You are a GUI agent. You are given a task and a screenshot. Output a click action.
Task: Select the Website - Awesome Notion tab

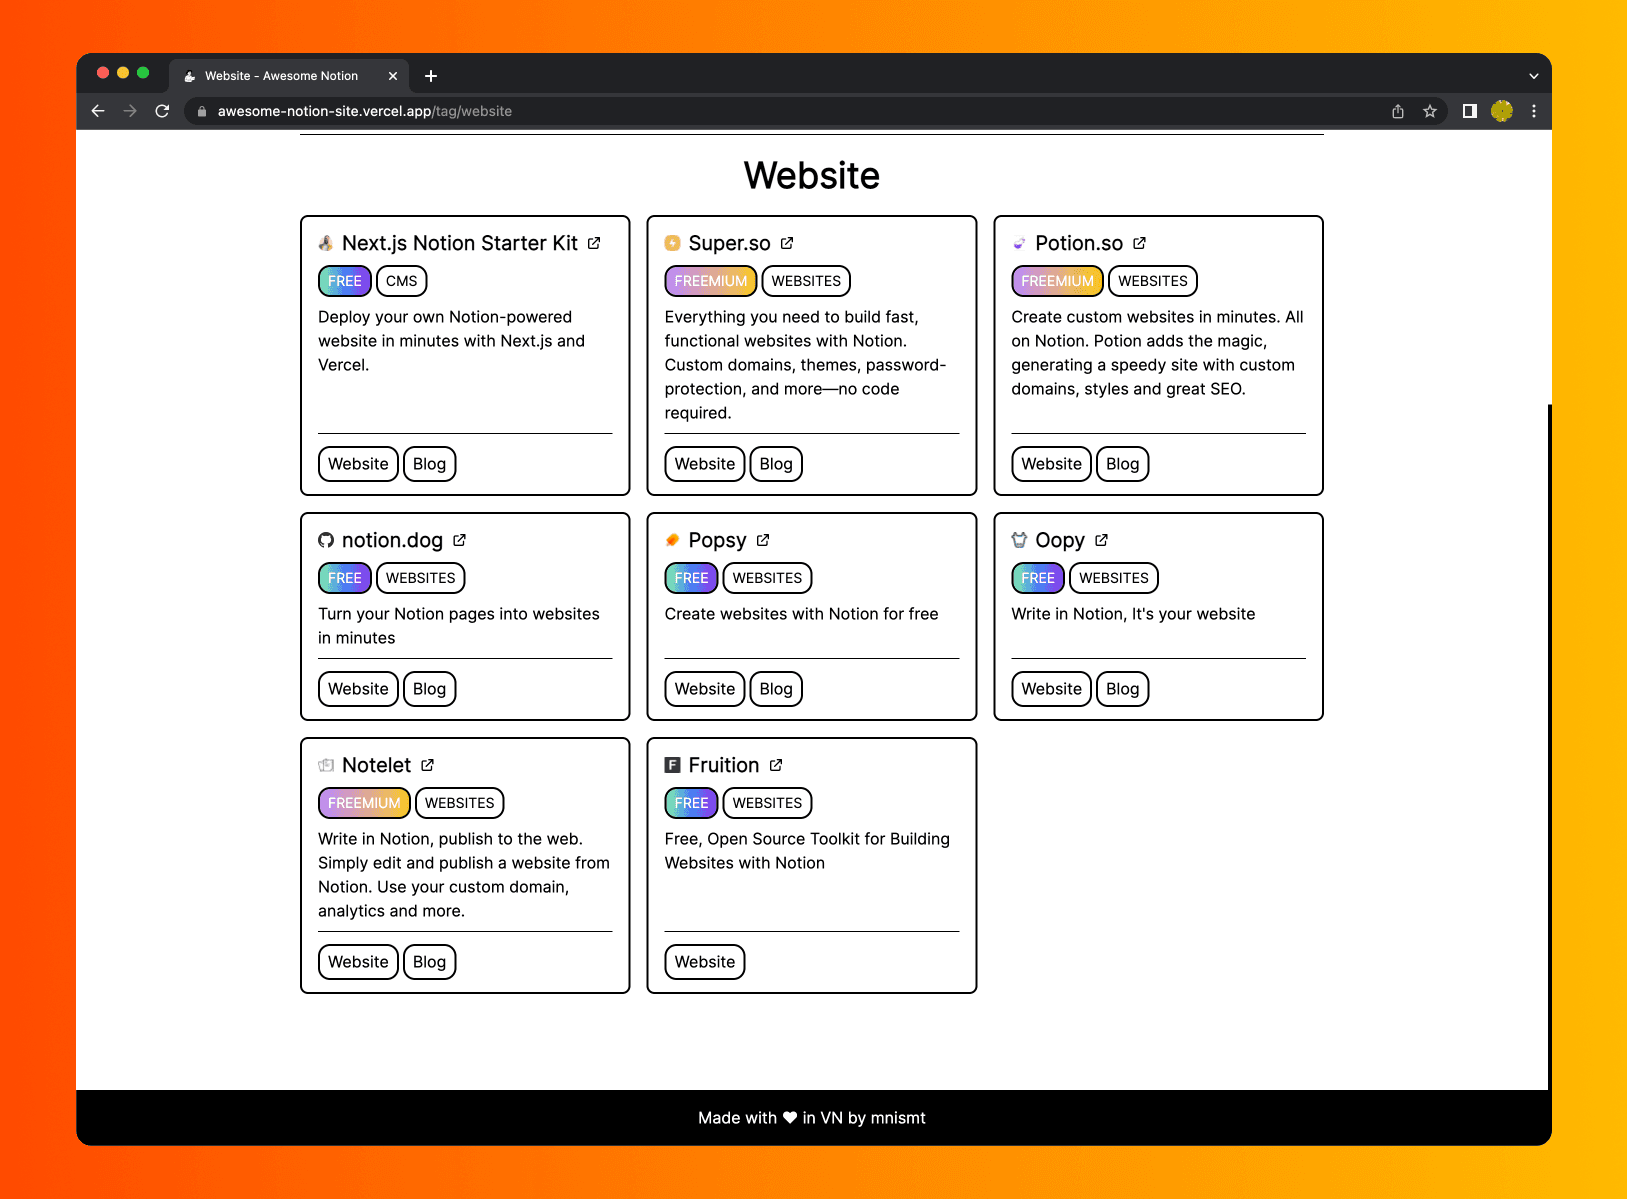click(x=281, y=76)
